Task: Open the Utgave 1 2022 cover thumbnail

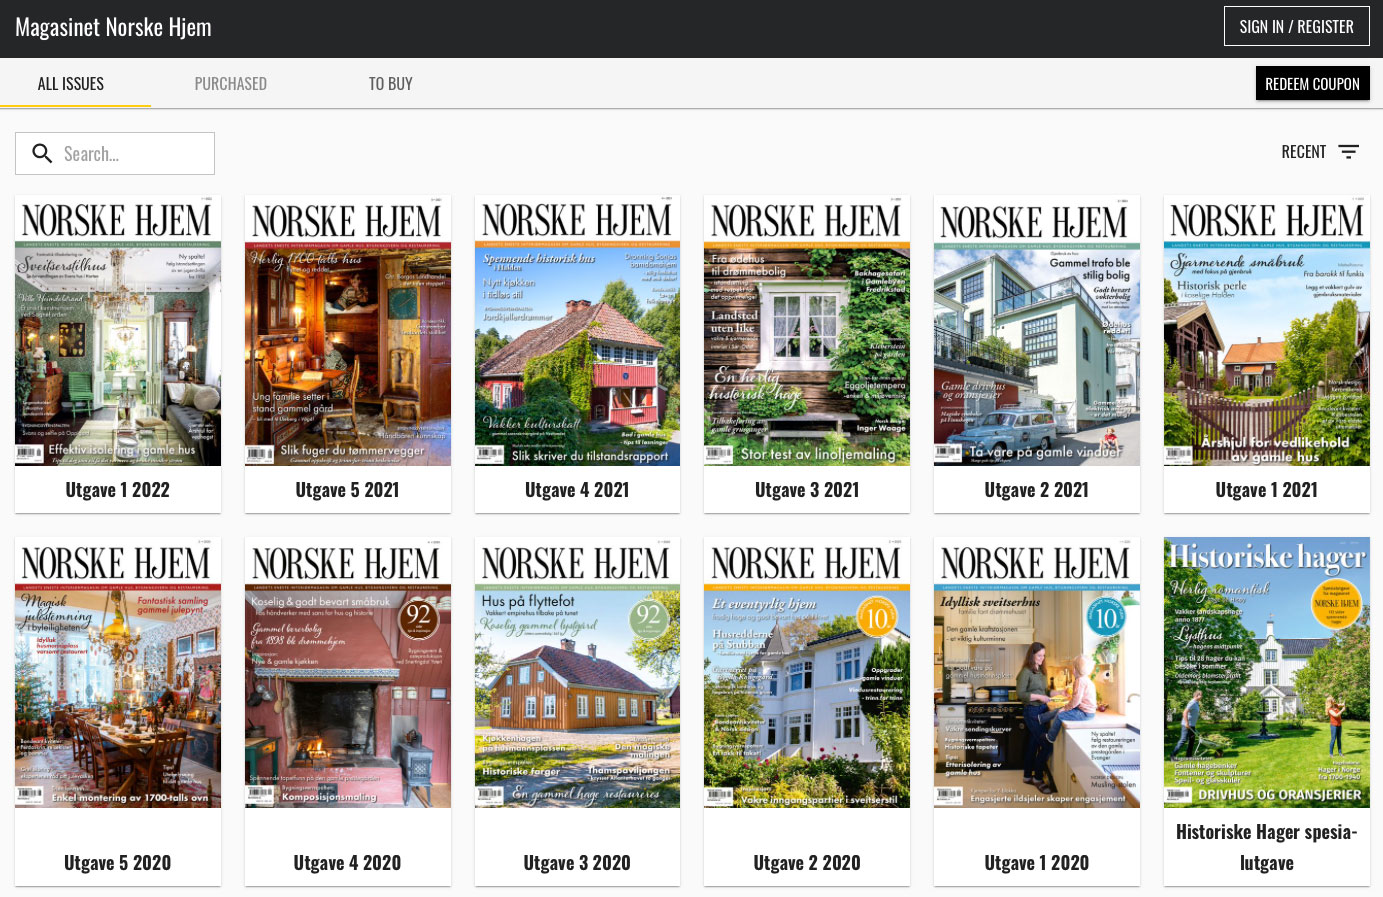Action: (x=118, y=331)
